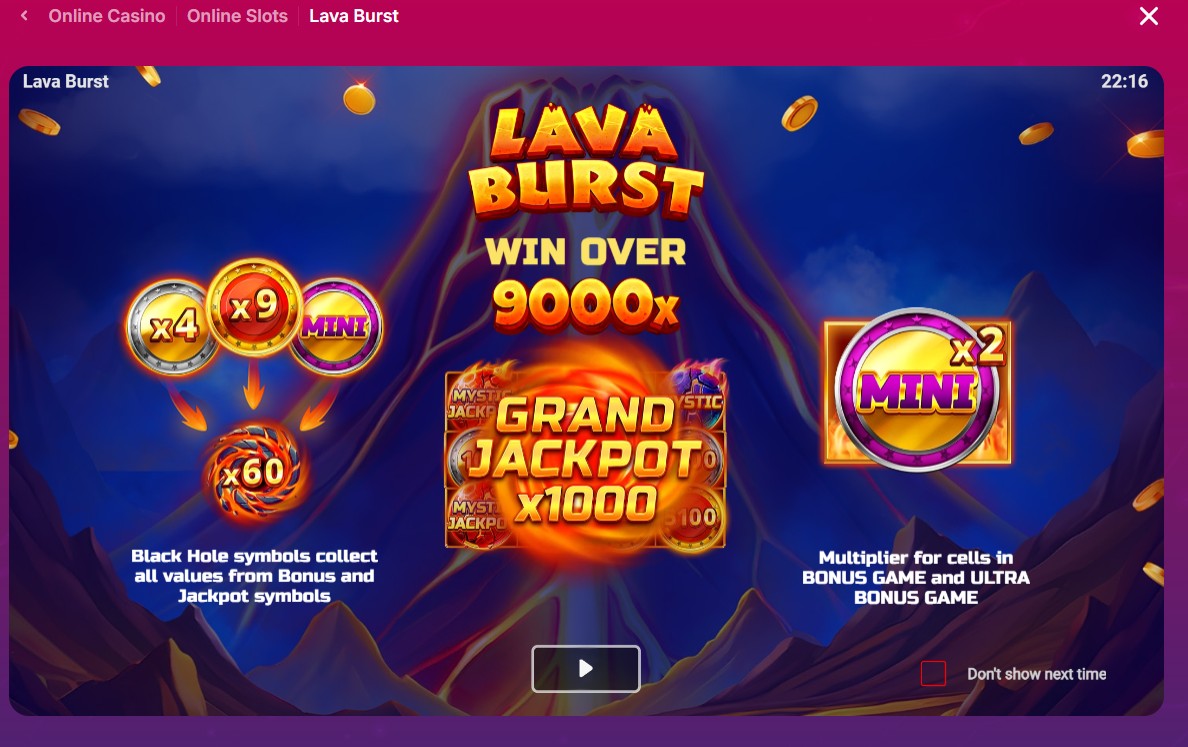
Task: Click the x60 Black Hole symbol
Action: click(x=255, y=473)
